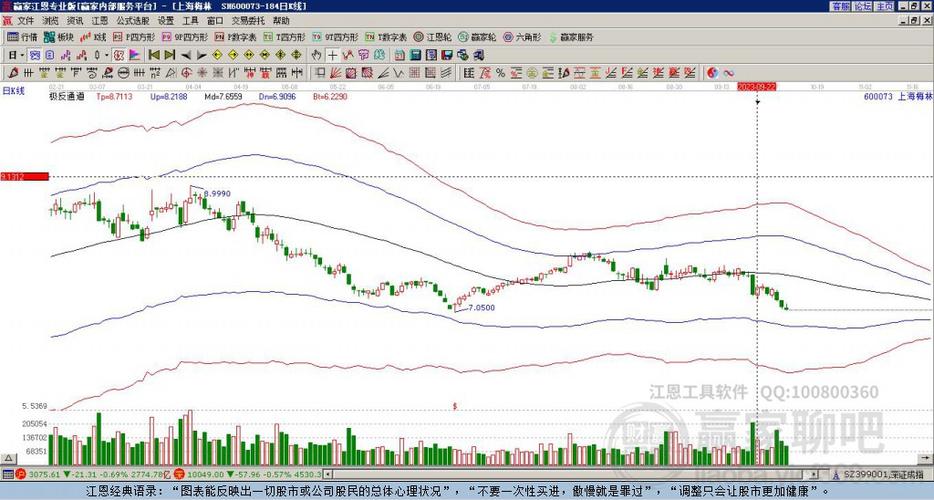Click the truck icon in toolbar
This screenshot has height=500, width=934.
pos(478,55)
